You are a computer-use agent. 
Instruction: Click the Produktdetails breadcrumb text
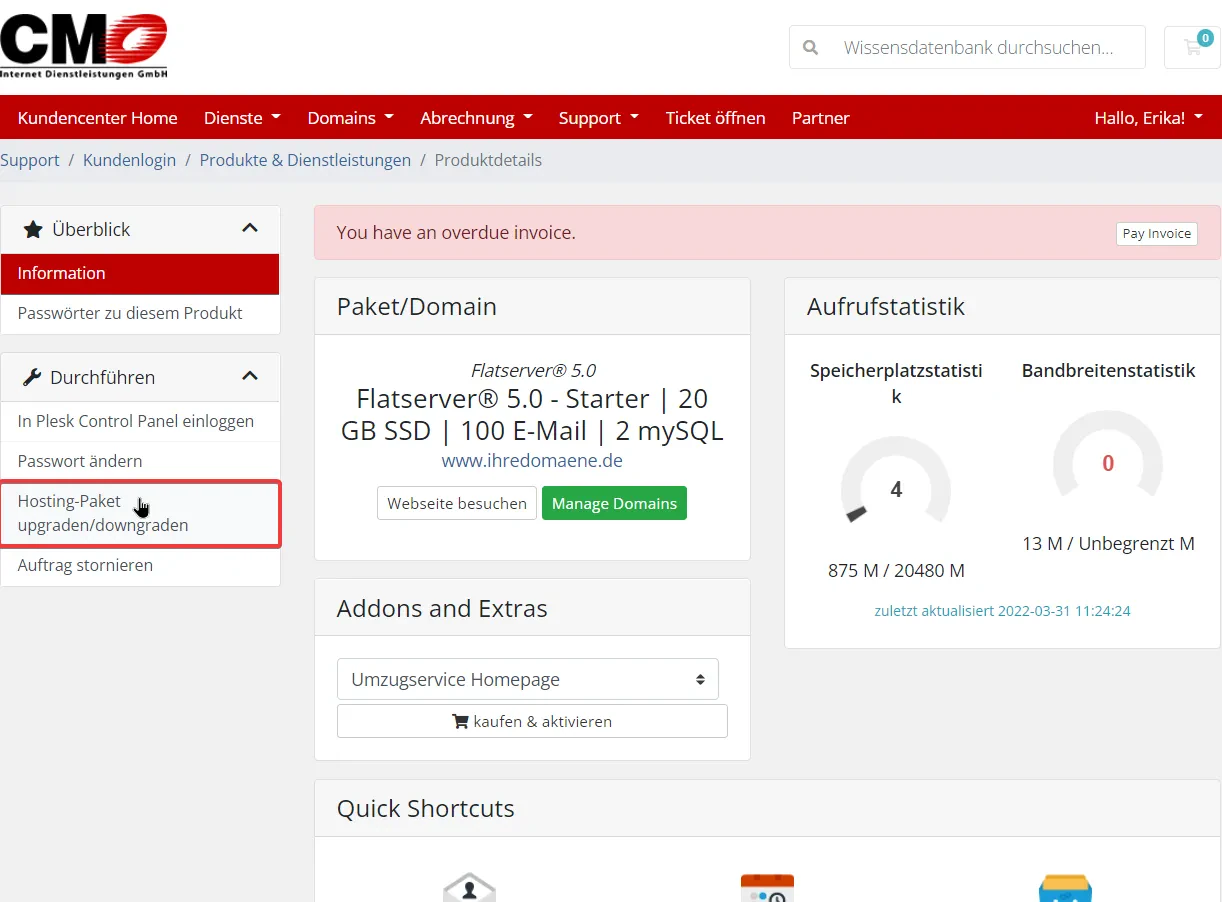tap(488, 160)
